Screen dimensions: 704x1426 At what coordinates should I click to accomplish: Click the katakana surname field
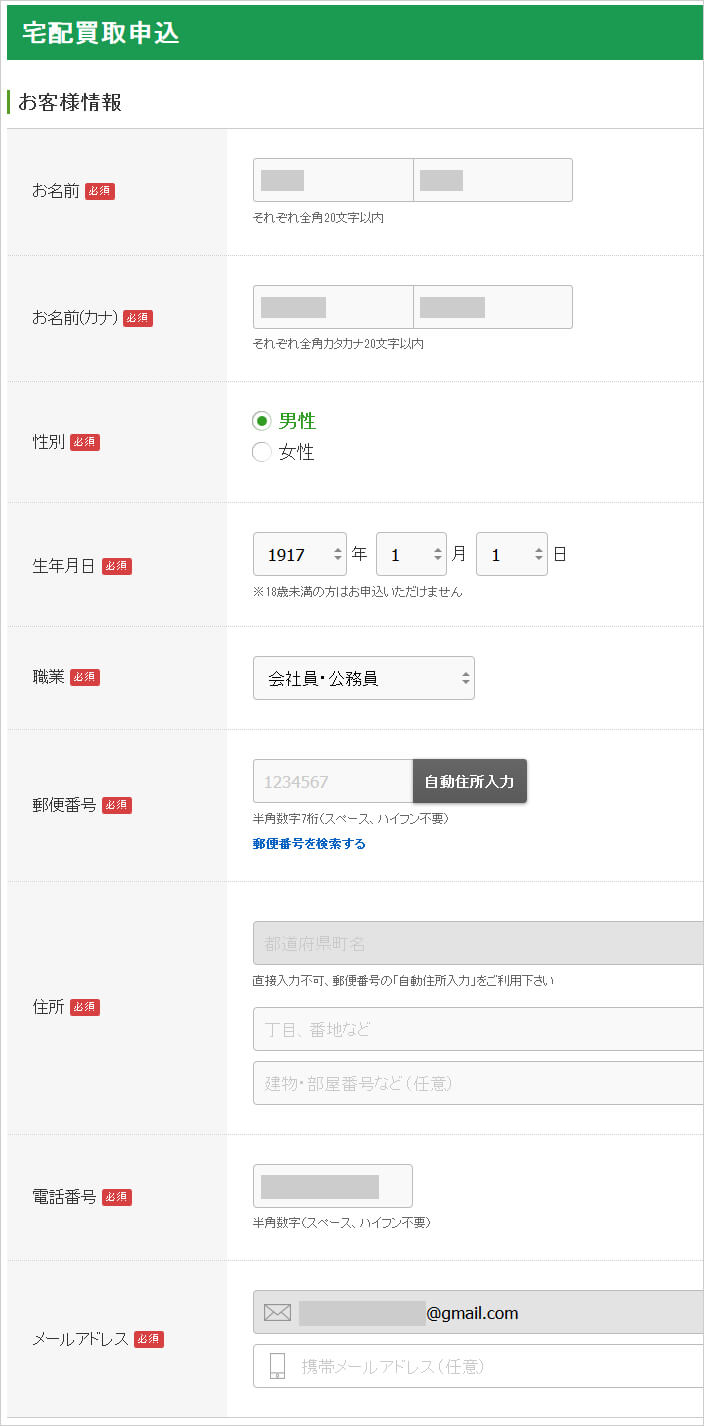click(332, 306)
